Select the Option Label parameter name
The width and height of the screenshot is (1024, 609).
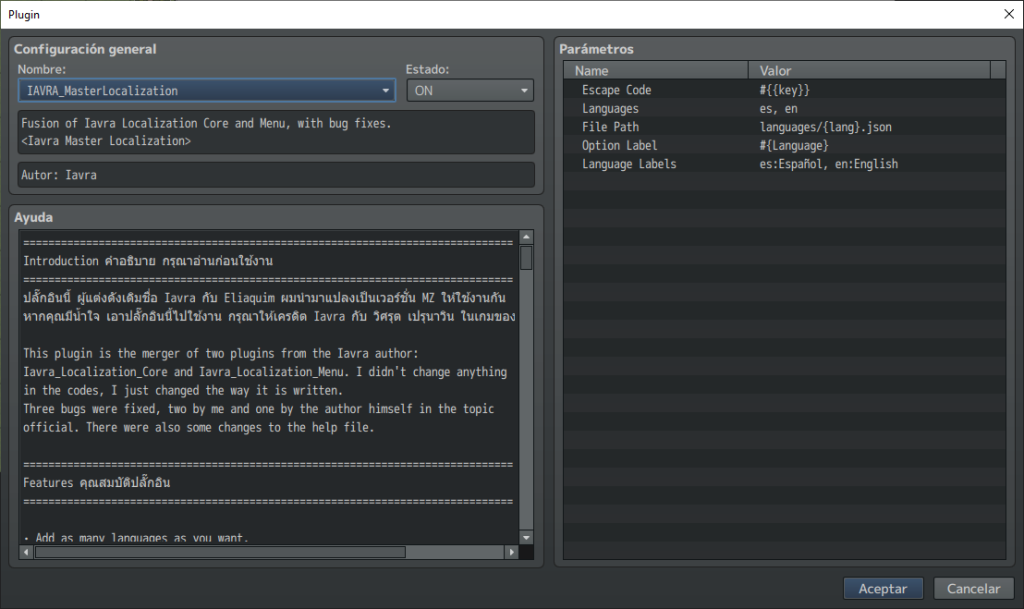(x=619, y=146)
